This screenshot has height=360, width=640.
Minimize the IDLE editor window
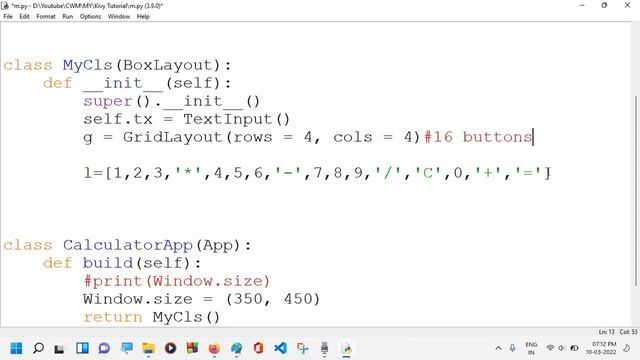pyautogui.click(x=582, y=5)
